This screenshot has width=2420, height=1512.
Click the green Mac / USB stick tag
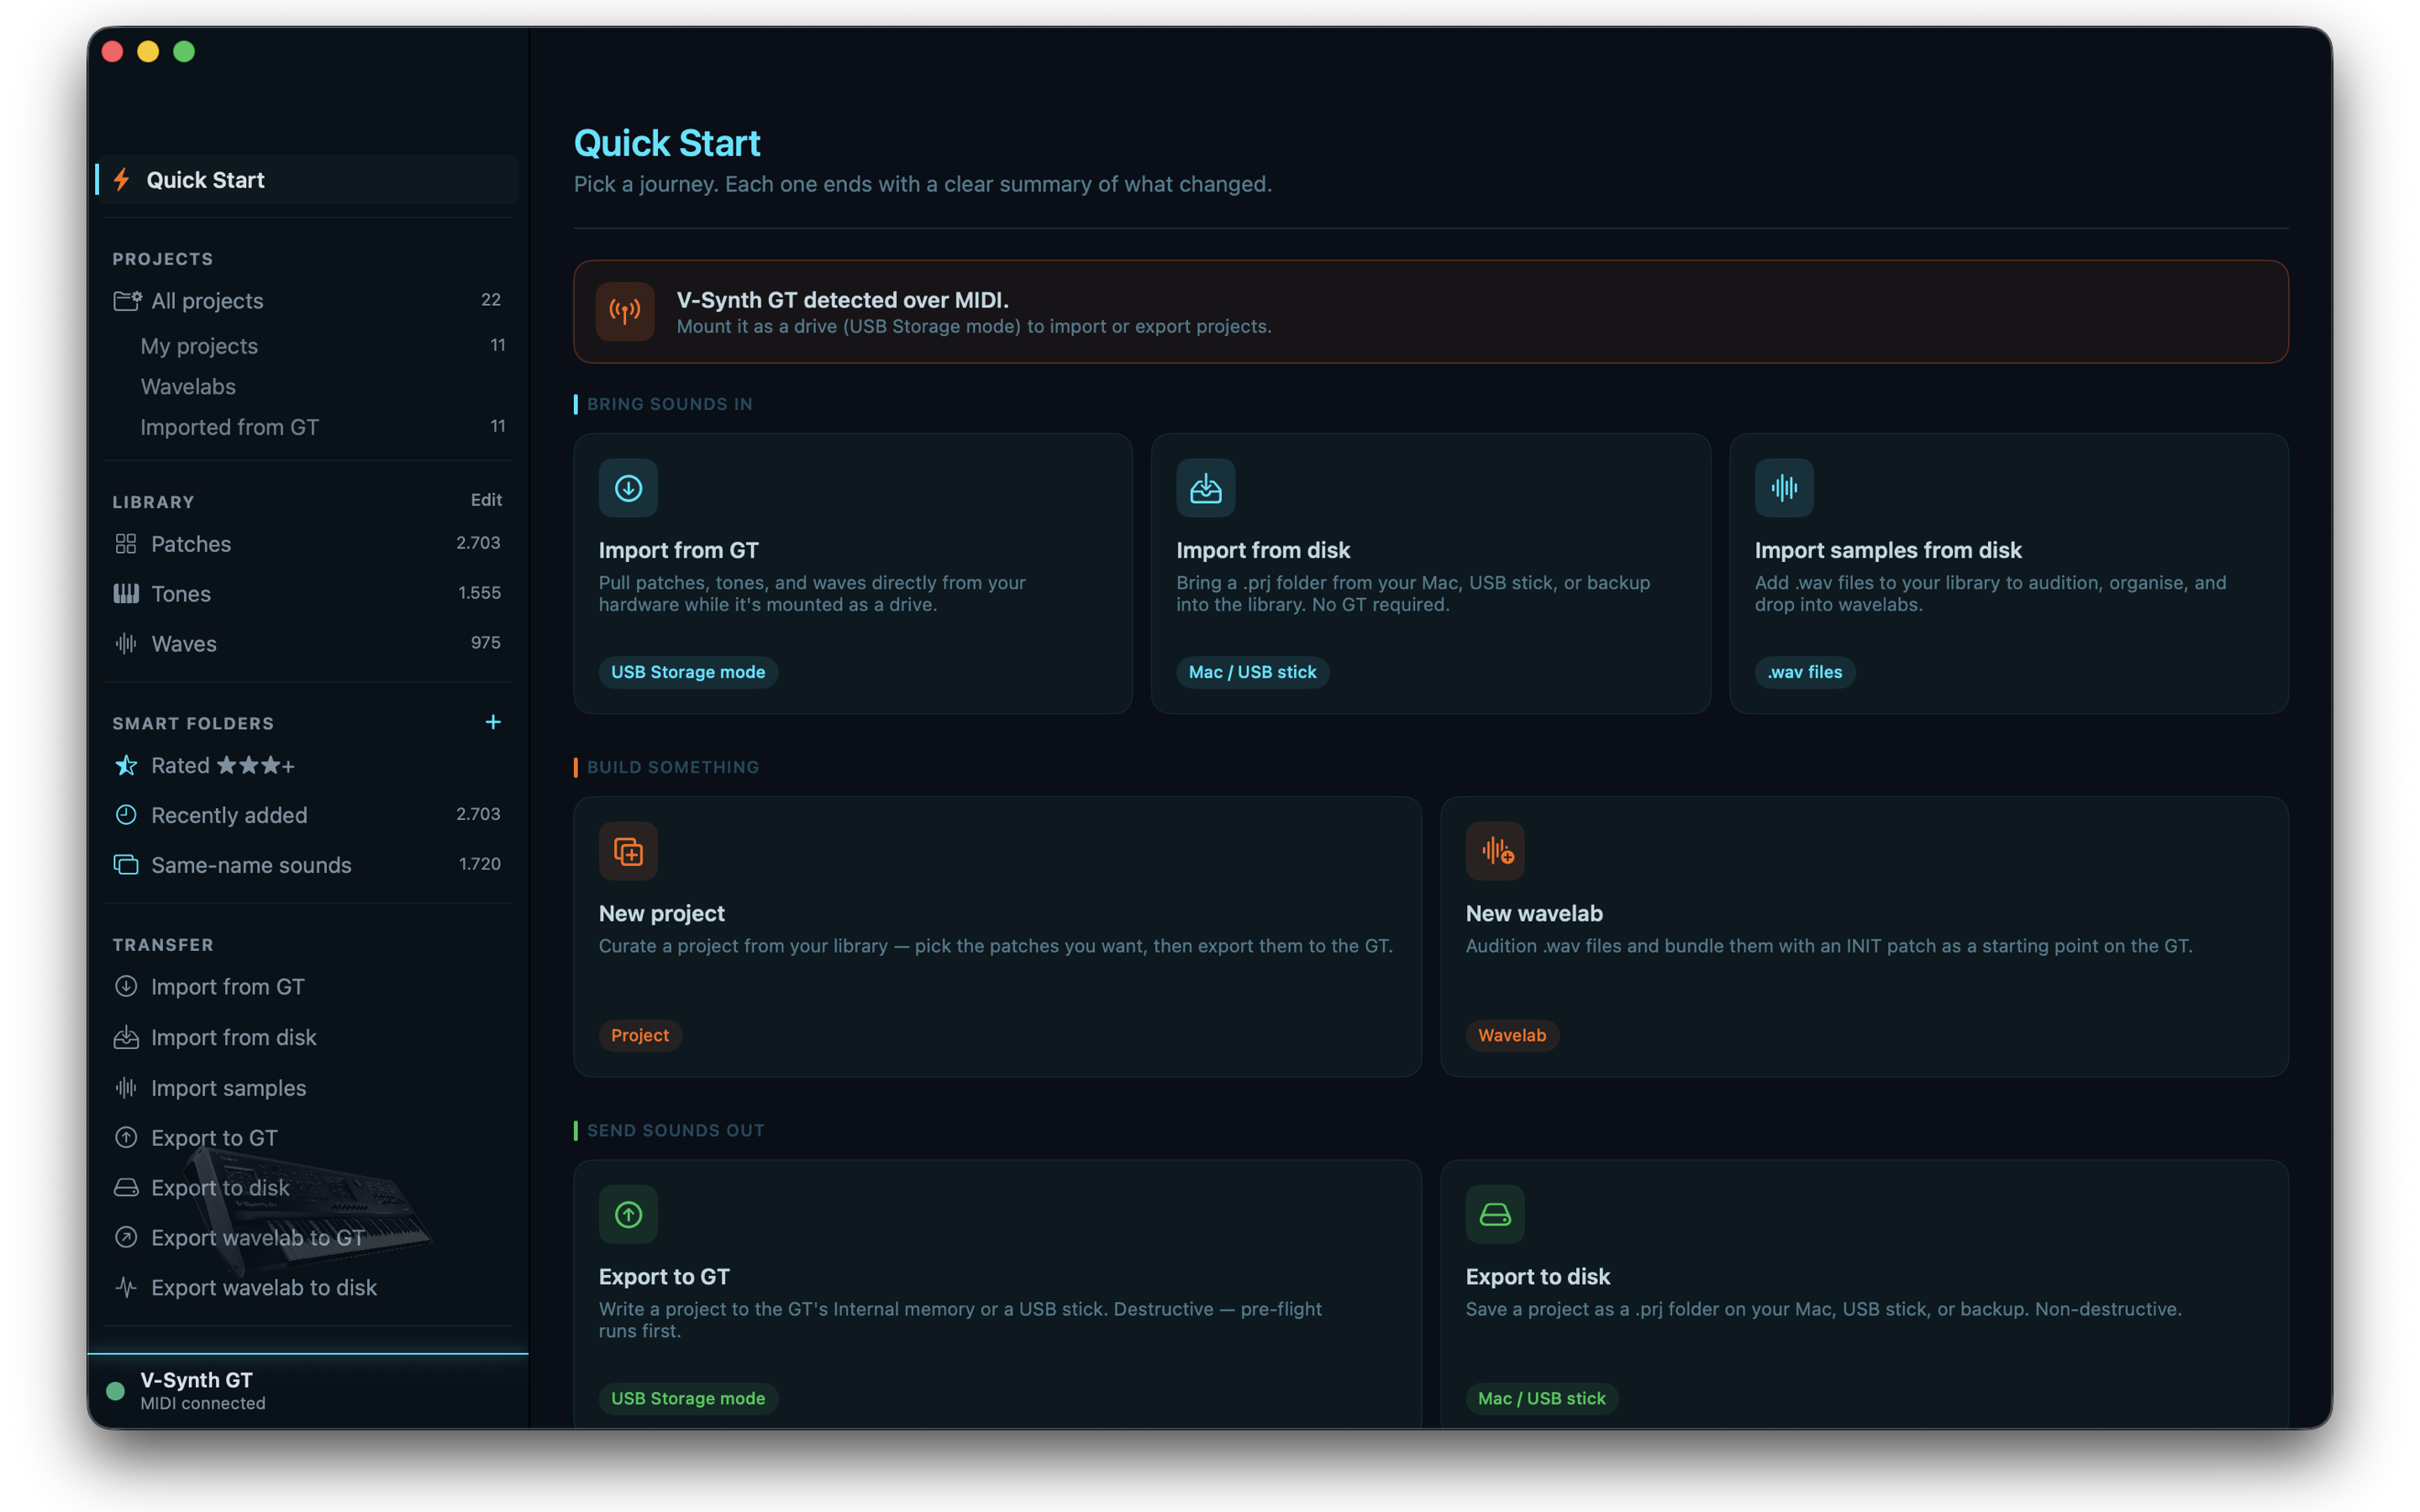[x=1541, y=1398]
